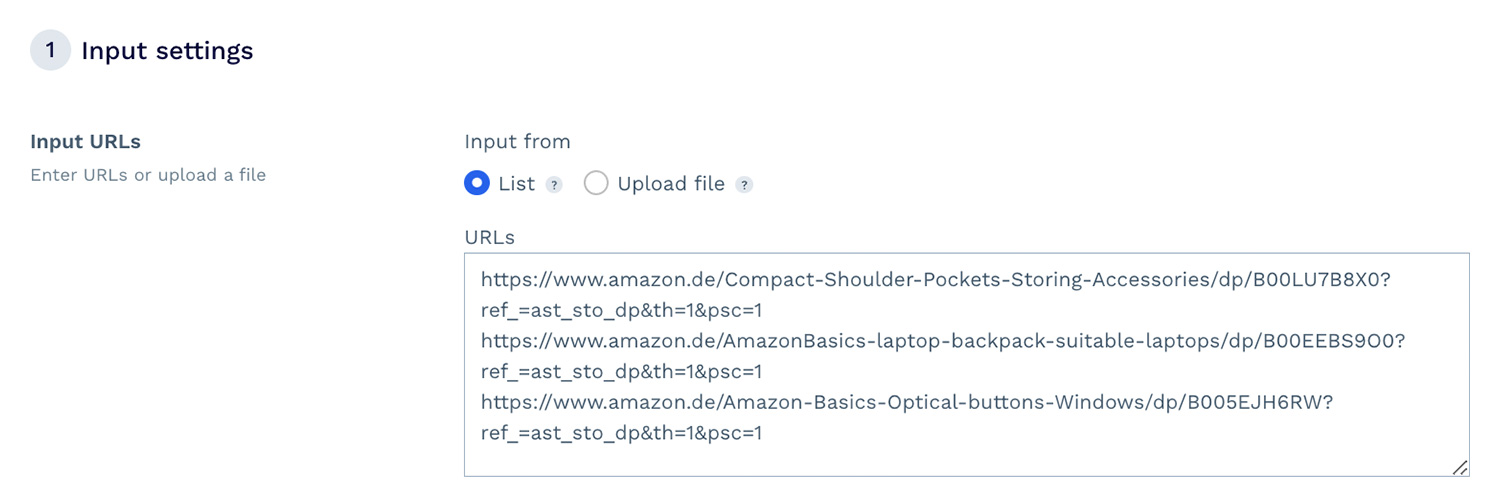Screen dimensions: 1500x500
Task: Click the ref_ line below the Compact-Shoulder URL
Action: pos(621,311)
